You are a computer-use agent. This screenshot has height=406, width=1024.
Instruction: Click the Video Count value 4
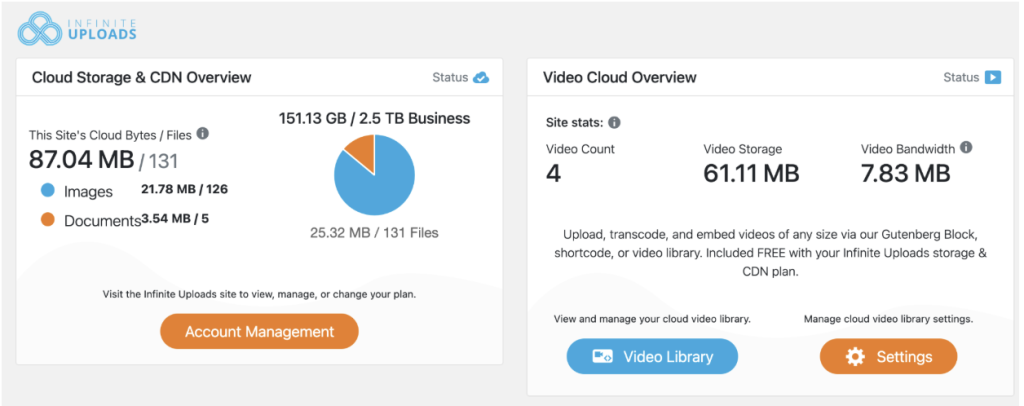point(553,174)
